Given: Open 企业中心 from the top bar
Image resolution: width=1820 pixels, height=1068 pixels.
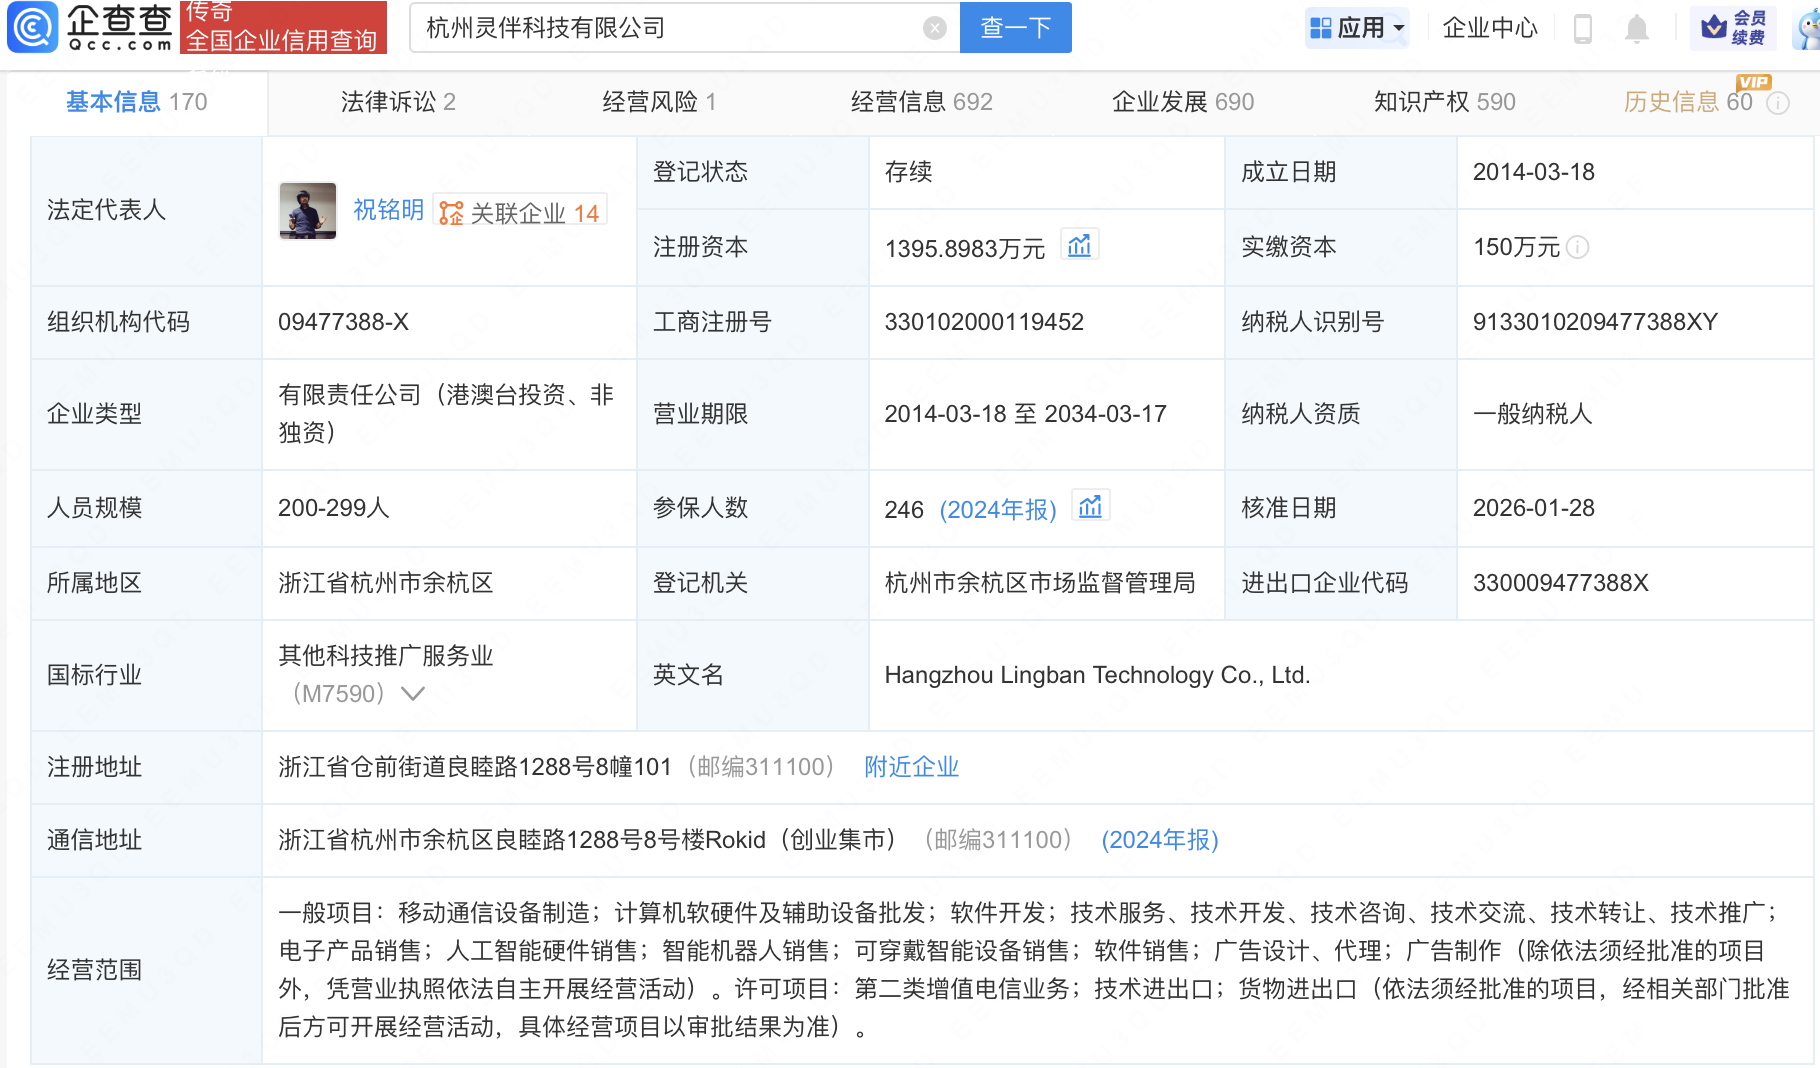Looking at the screenshot, I should [1489, 28].
